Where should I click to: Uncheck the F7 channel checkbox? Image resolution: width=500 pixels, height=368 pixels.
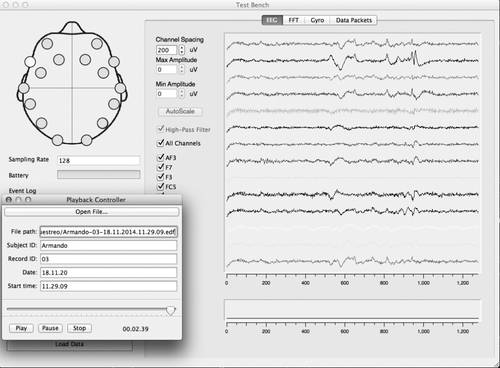pyautogui.click(x=160, y=167)
